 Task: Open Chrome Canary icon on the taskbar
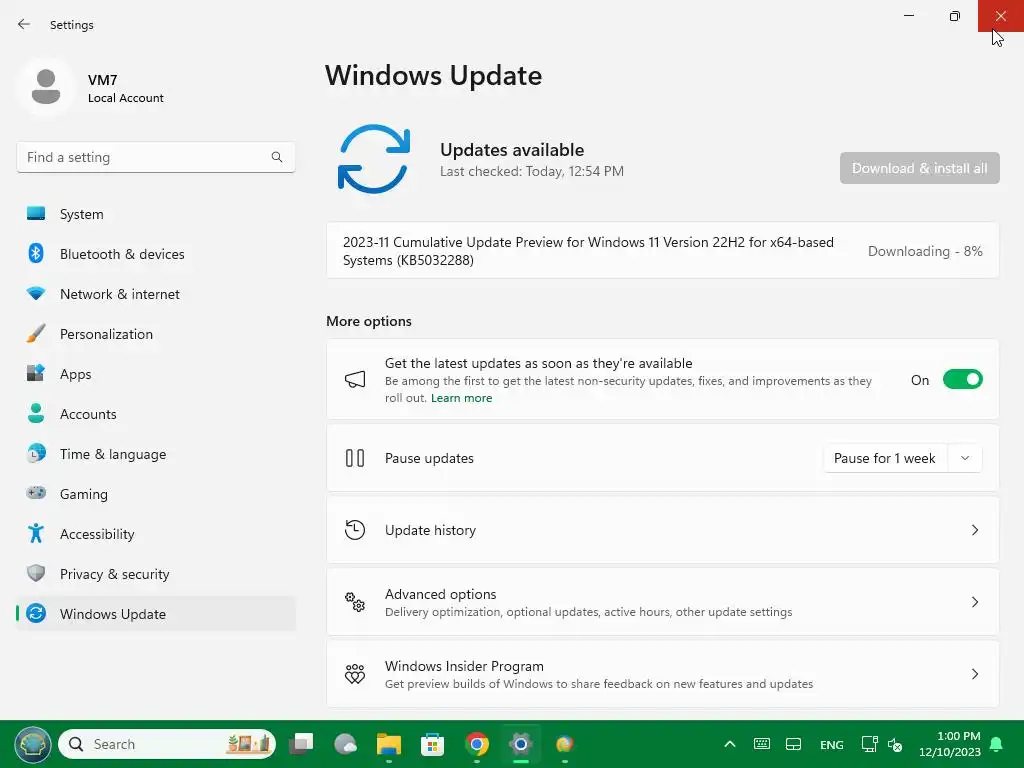564,744
